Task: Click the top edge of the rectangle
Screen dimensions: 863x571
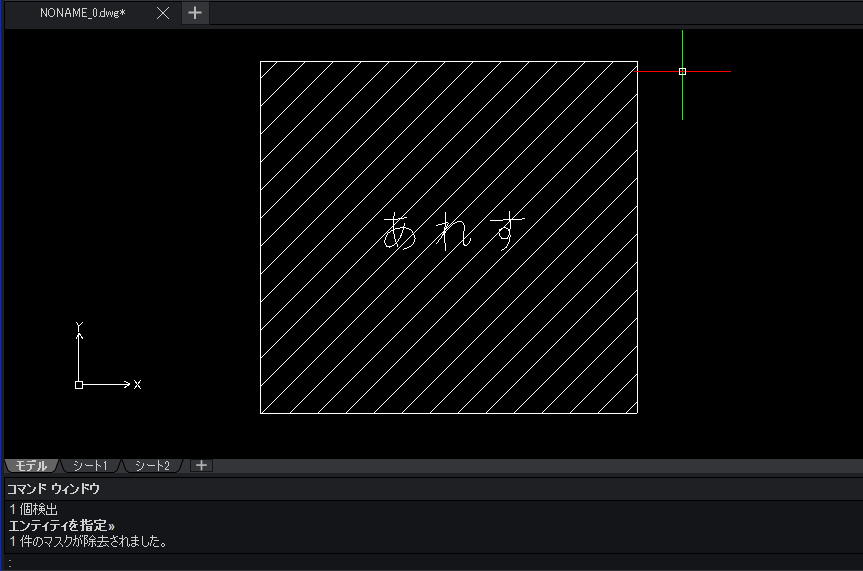Action: point(449,61)
